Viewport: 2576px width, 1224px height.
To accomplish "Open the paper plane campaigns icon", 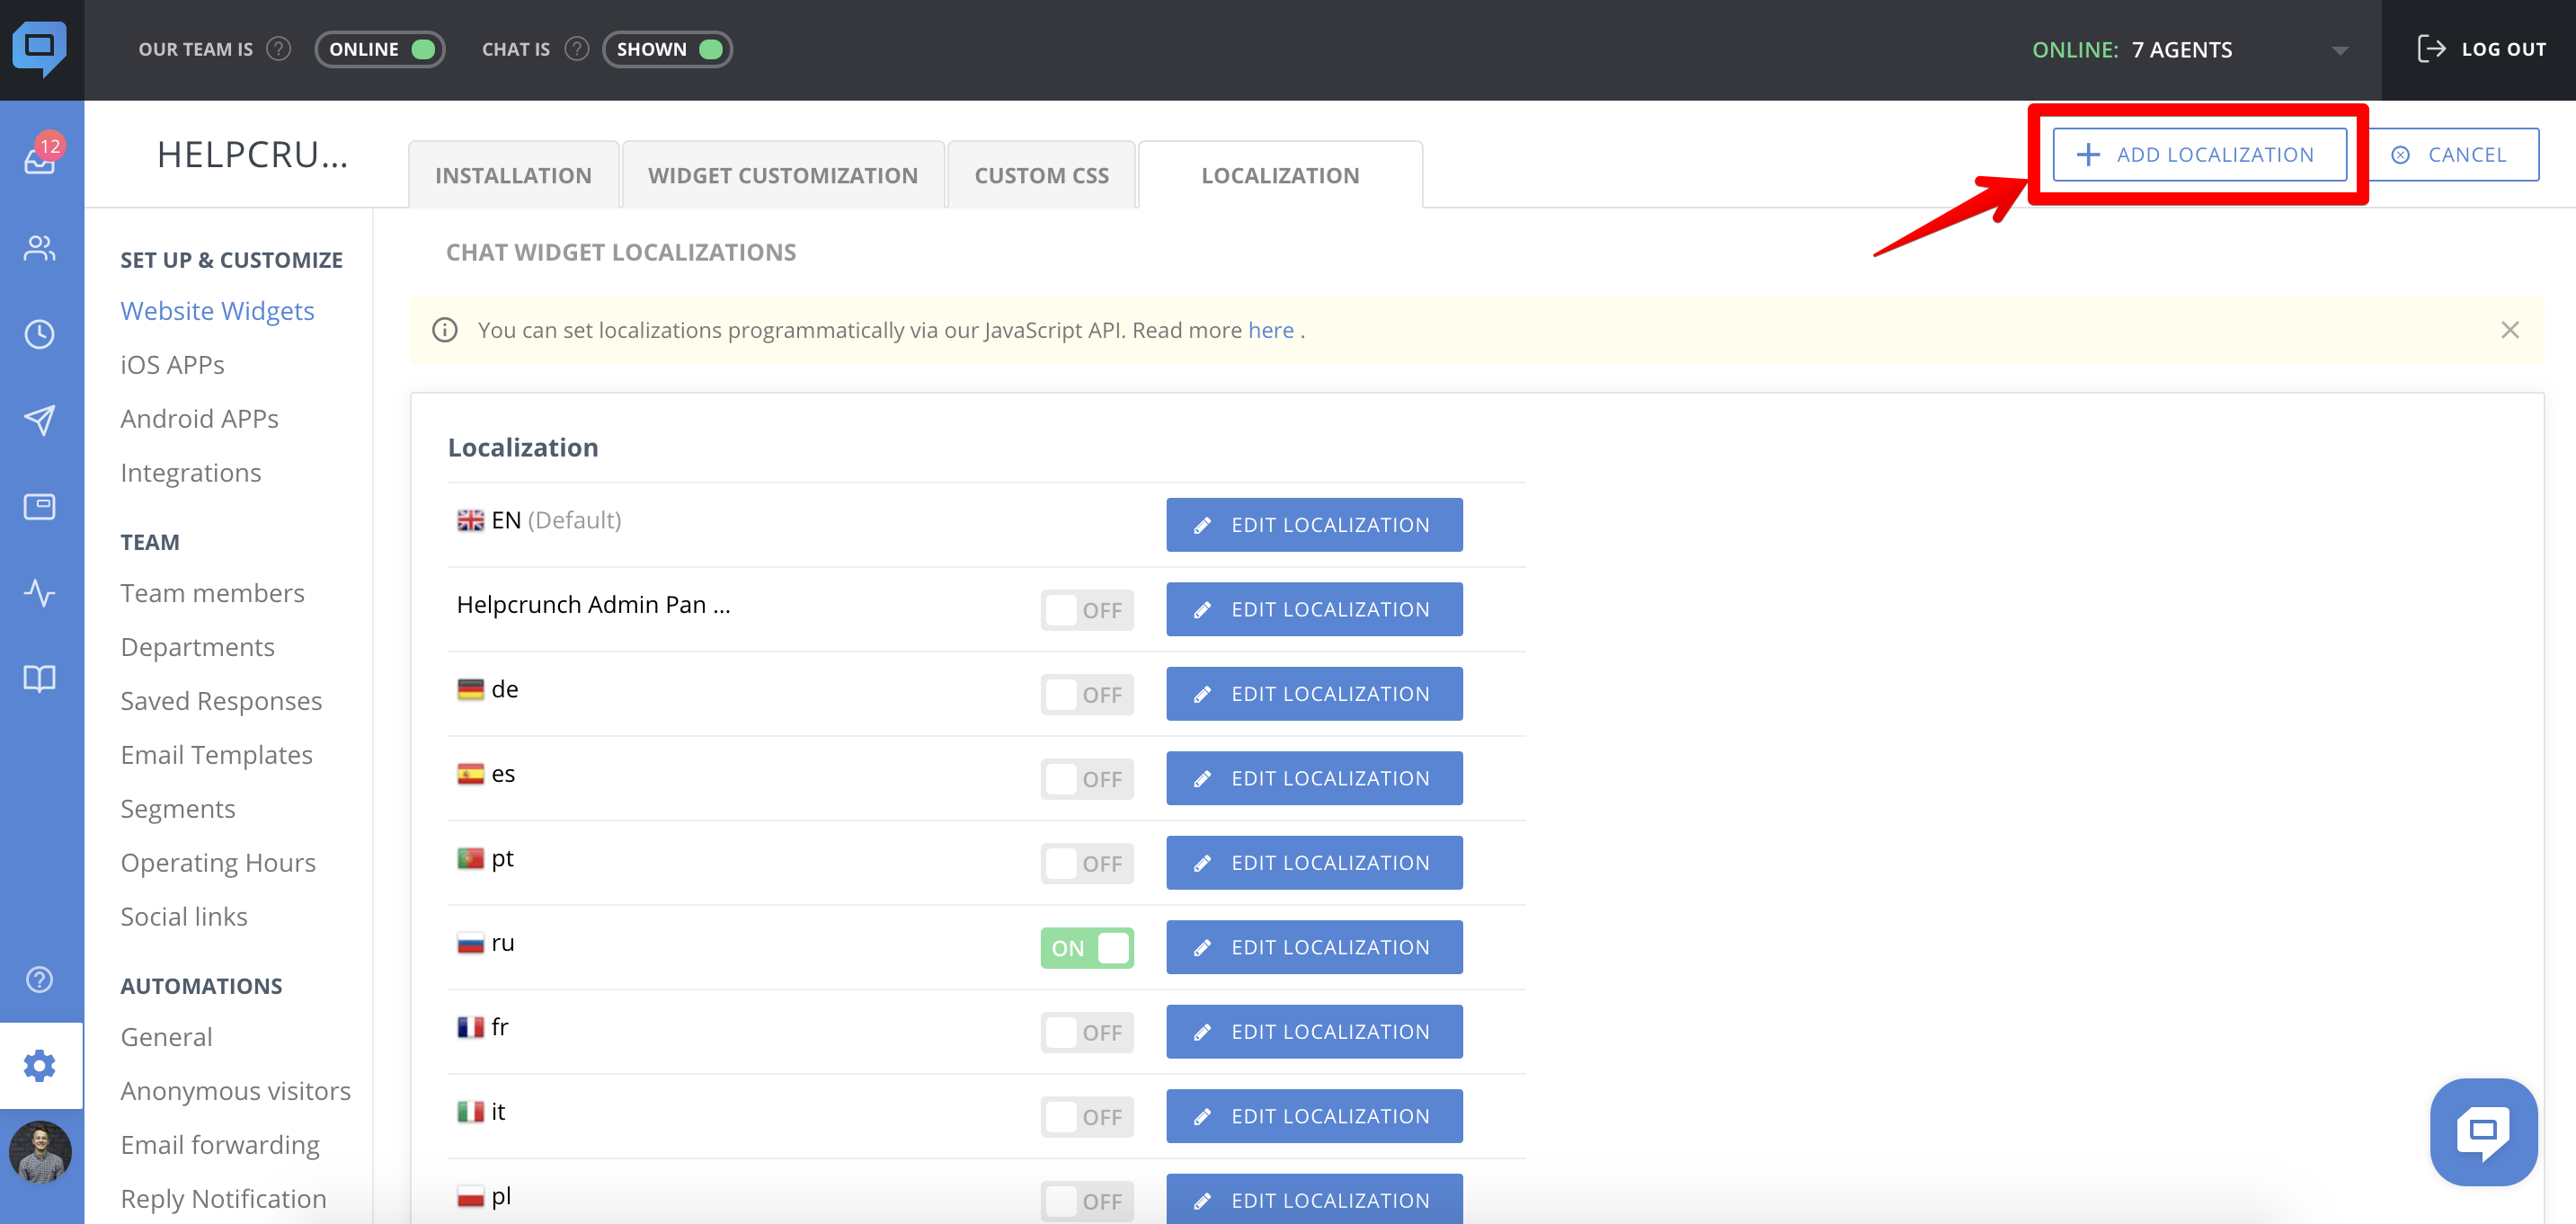I will pos(40,420).
